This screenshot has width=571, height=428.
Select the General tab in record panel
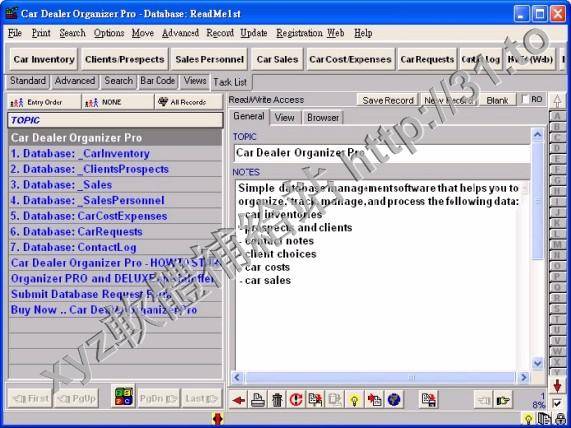(249, 116)
